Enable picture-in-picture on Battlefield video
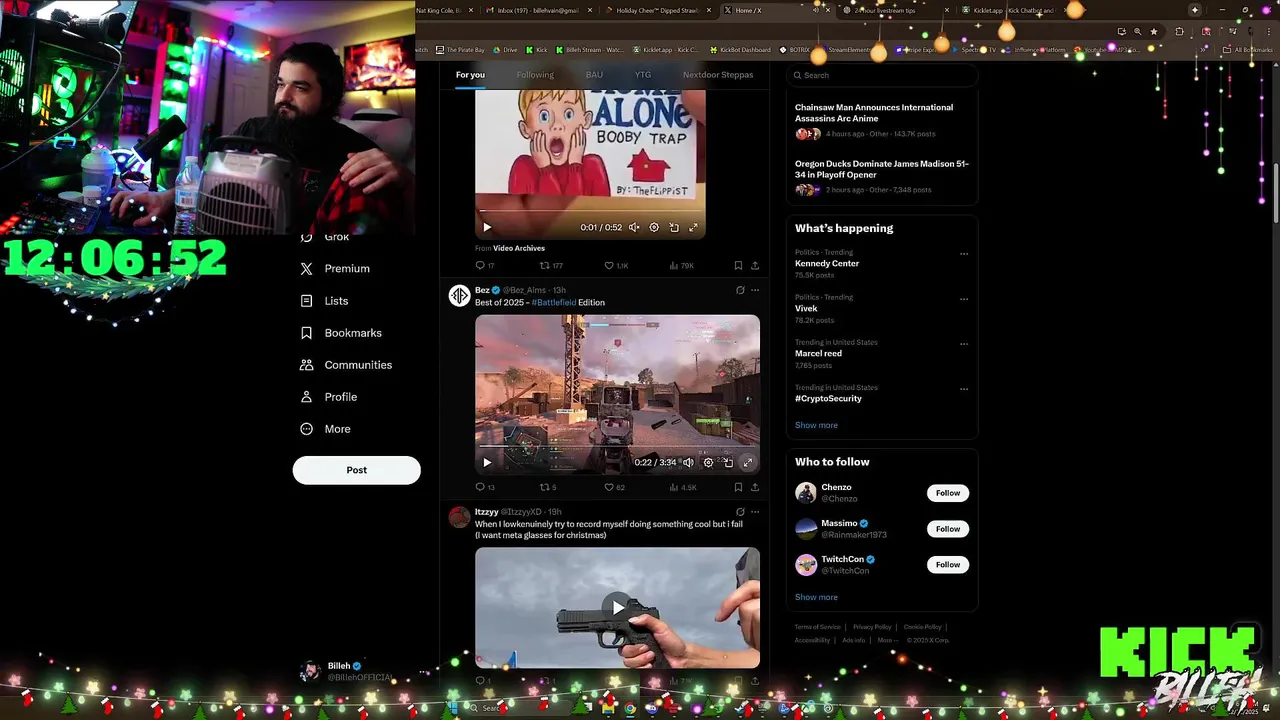Screen dimensions: 1280x720 click(x=728, y=463)
